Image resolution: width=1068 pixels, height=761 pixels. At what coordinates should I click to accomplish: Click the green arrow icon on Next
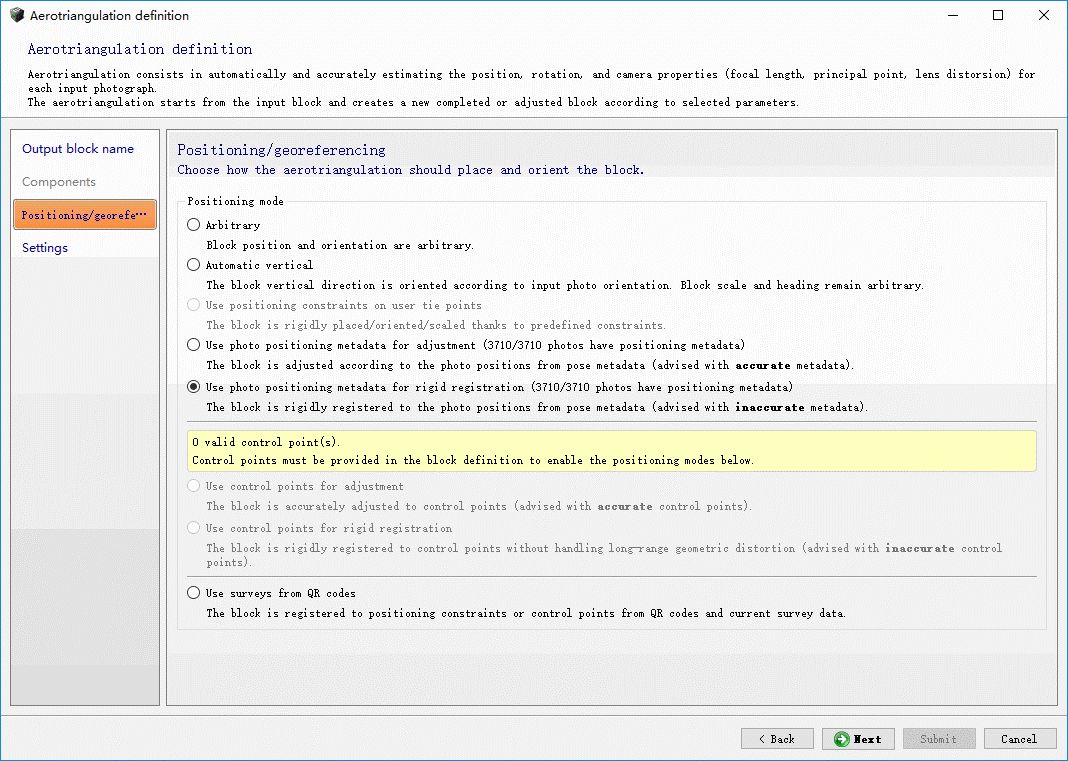[x=842, y=739]
